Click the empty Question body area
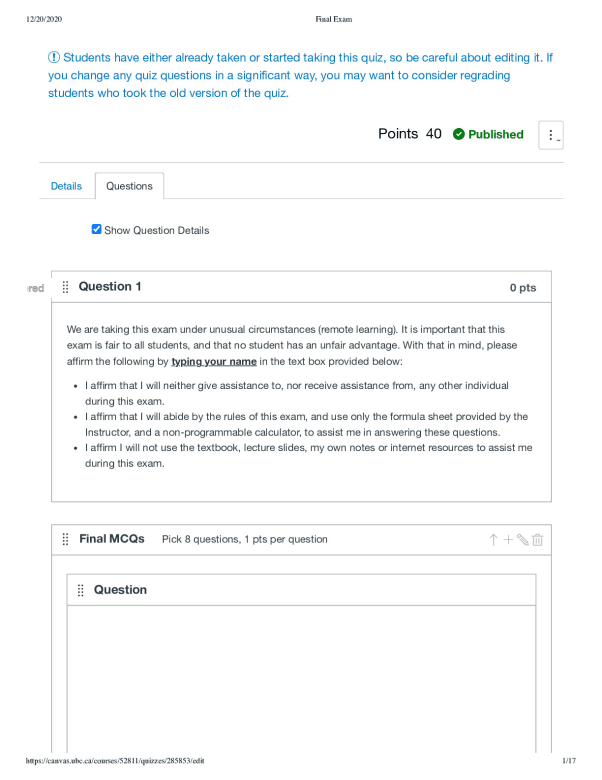 coord(301,679)
